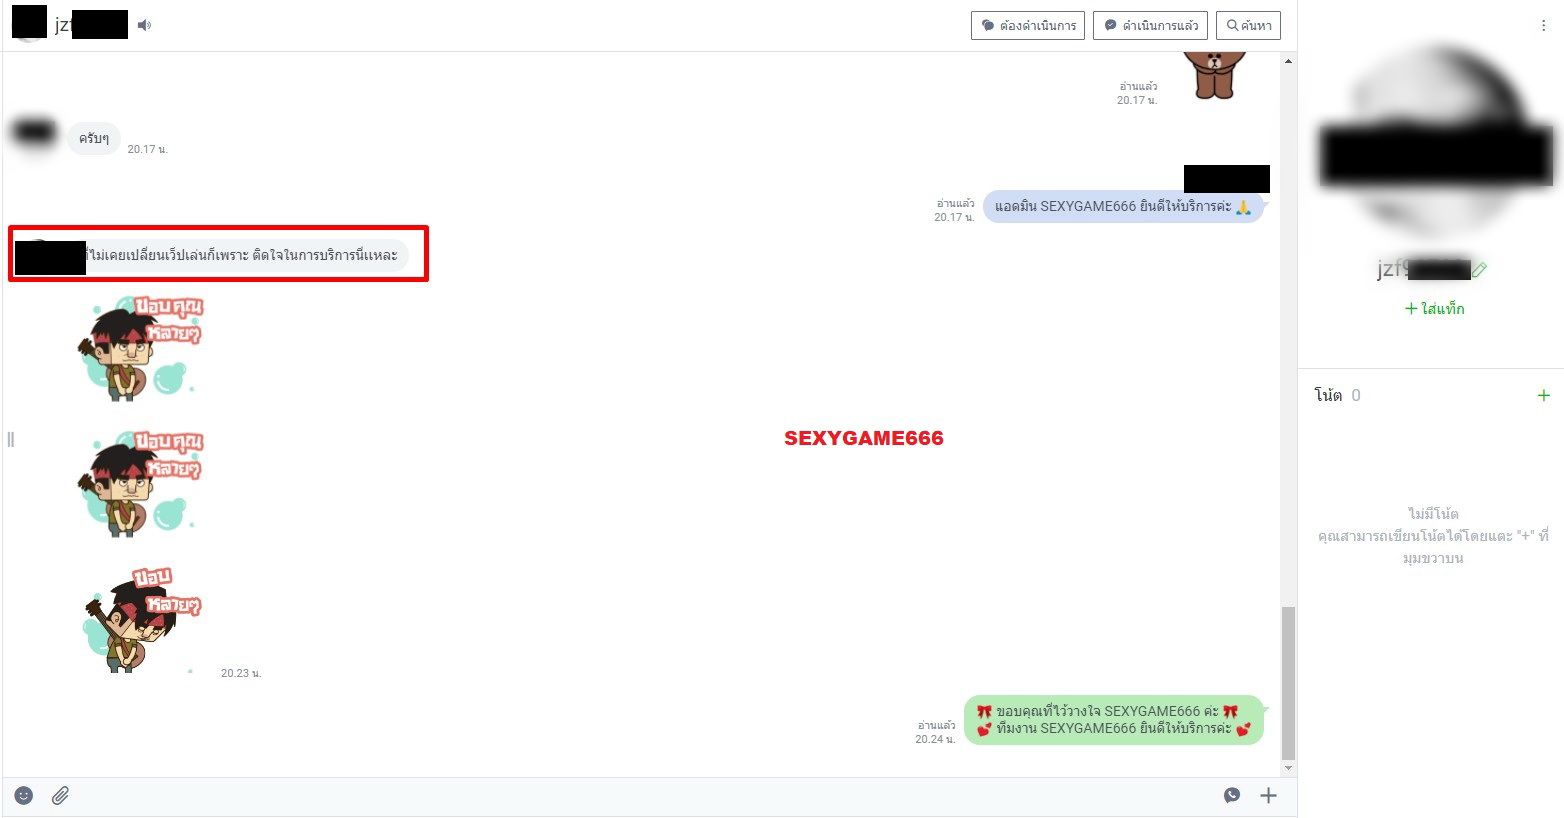Click the message input field
The height and width of the screenshot is (818, 1564).
tap(640, 795)
